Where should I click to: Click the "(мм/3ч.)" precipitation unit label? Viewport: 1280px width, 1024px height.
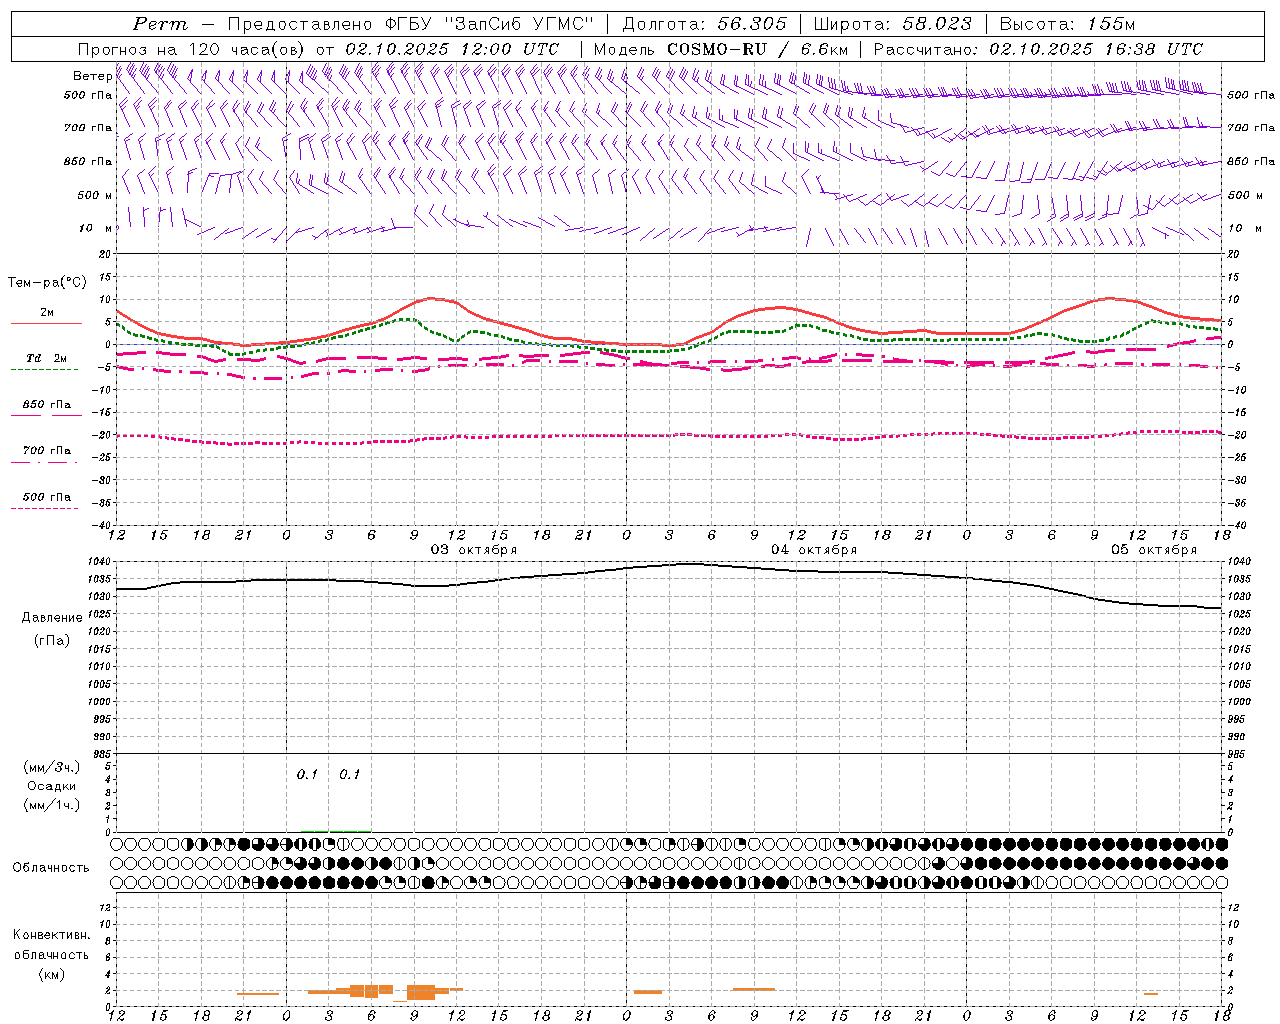click(52, 767)
